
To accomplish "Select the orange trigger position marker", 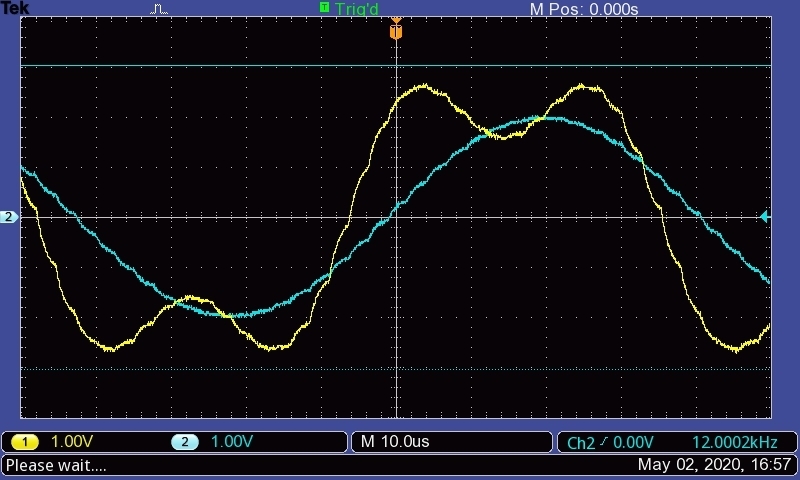I will 396,30.
